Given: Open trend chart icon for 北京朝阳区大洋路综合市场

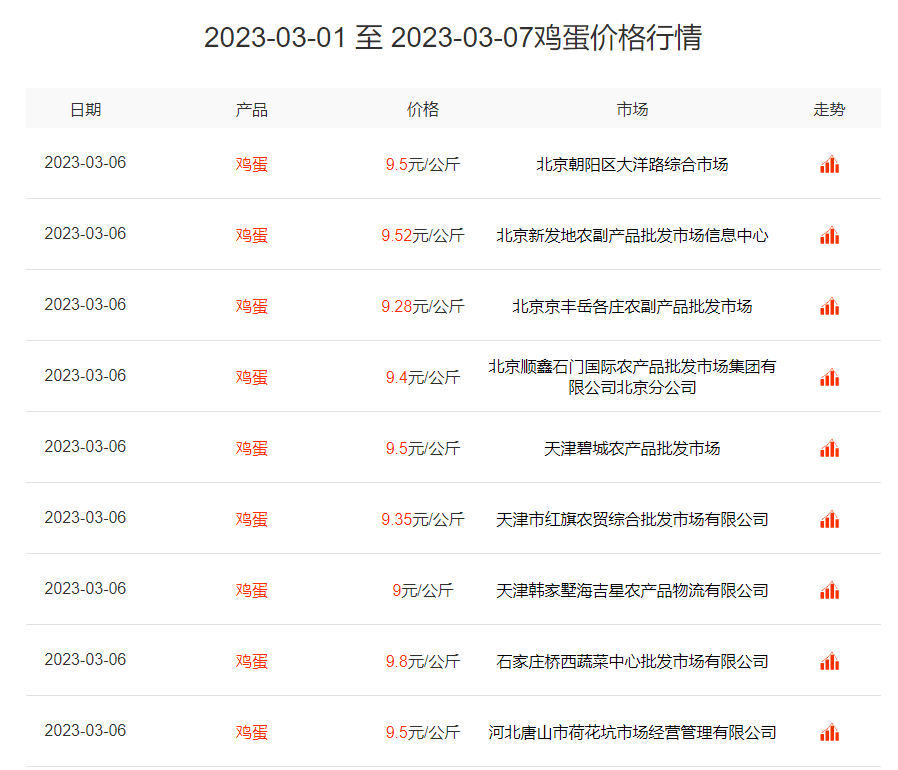Looking at the screenshot, I should 829,165.
